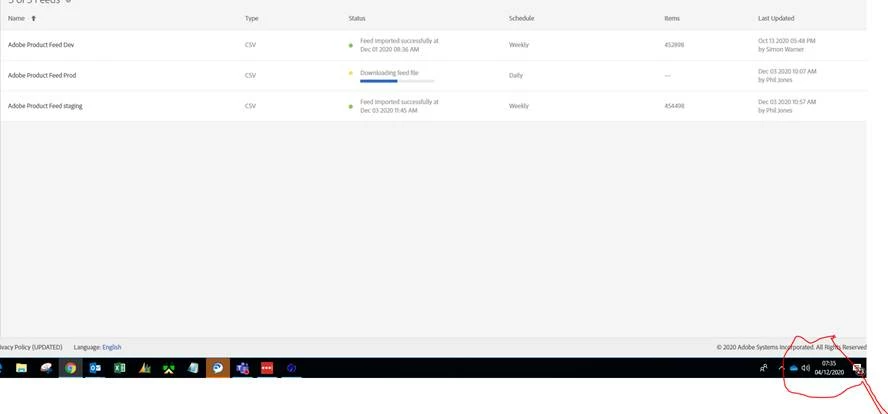The height and width of the screenshot is (414, 888).
Task: Open the People icon in system tray
Action: 764,368
